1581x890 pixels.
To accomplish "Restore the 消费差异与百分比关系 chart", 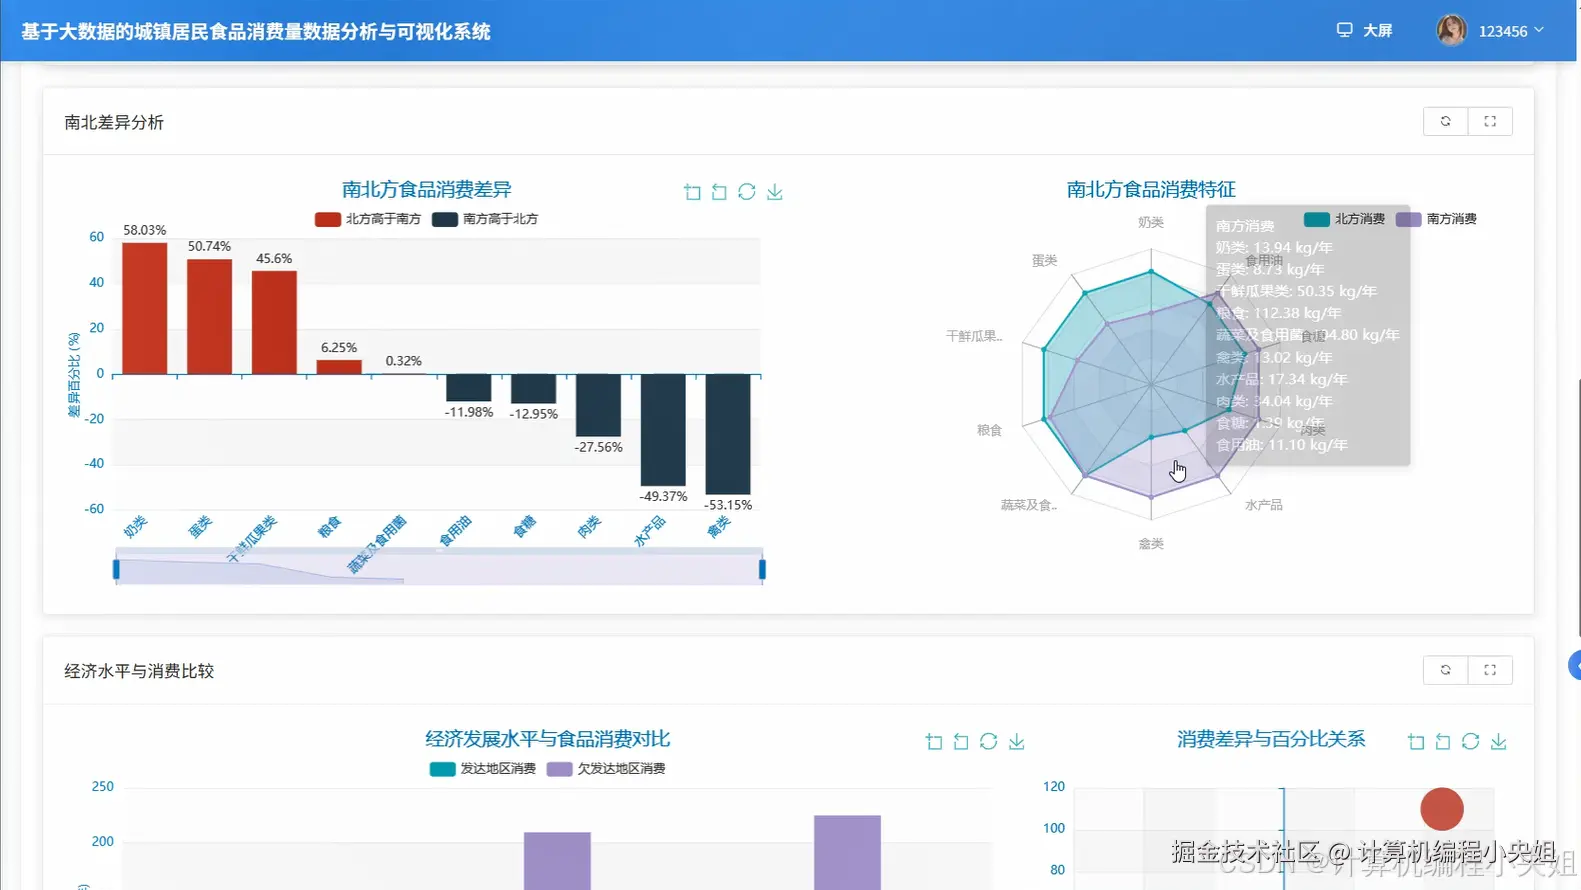I will (1471, 741).
